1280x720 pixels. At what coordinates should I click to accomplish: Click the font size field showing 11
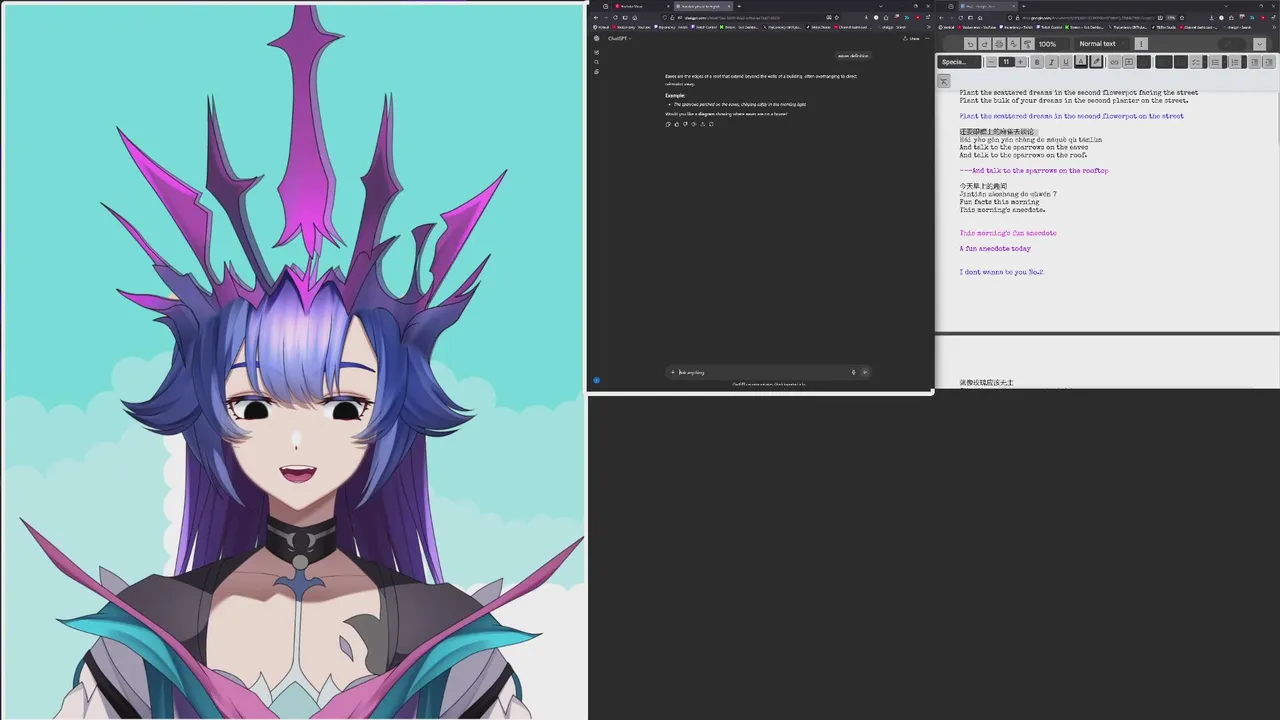point(1006,62)
